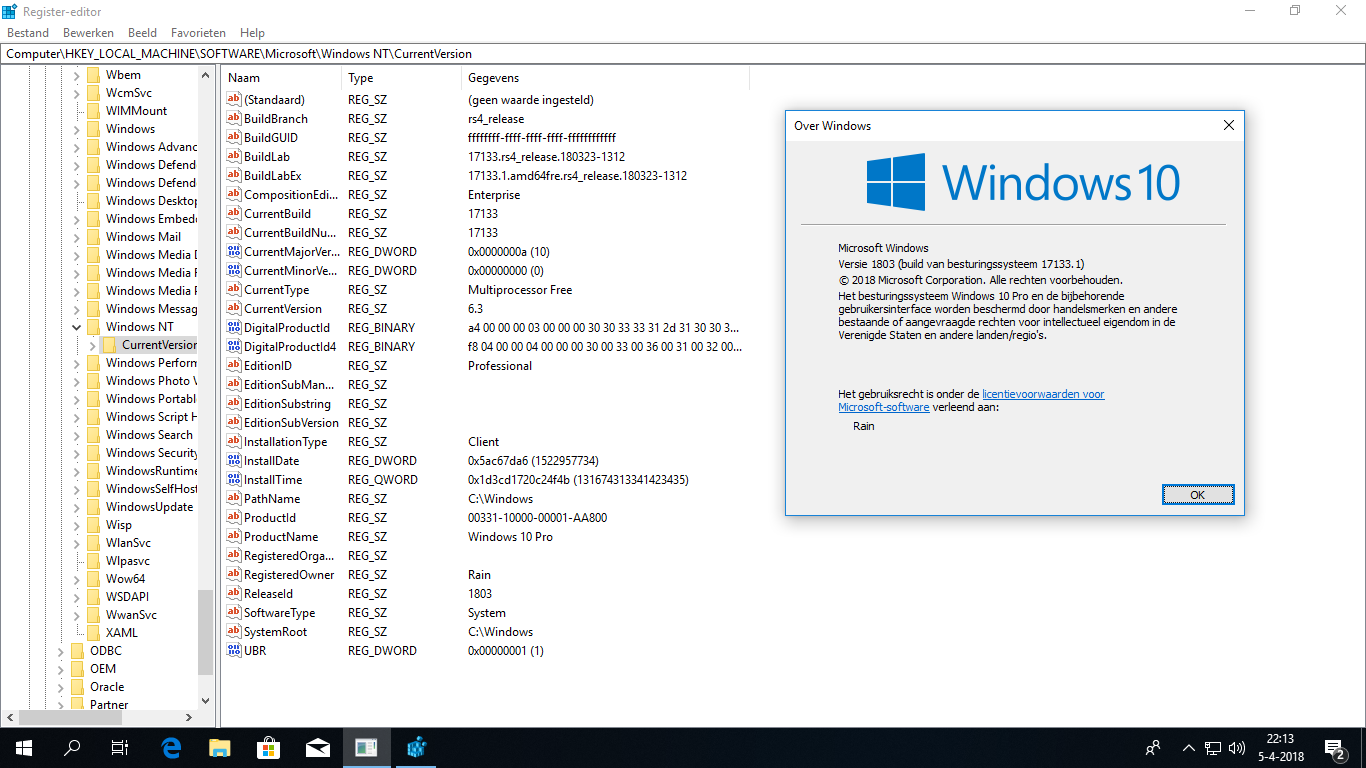
Task: Launch Microsoft Edge from the taskbar
Action: [x=171, y=748]
